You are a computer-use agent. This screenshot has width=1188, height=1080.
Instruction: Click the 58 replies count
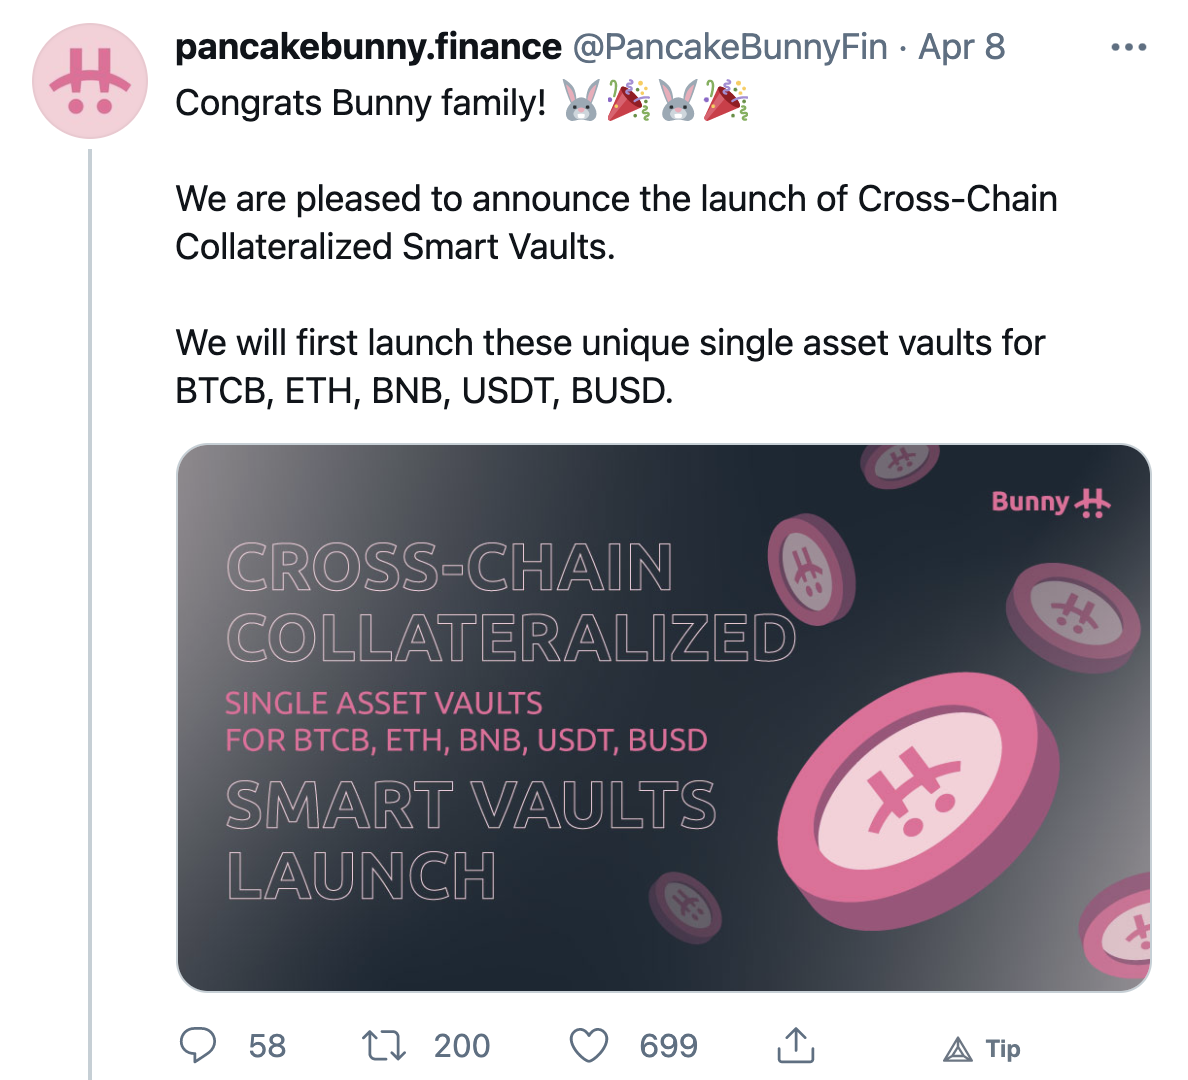[267, 1046]
